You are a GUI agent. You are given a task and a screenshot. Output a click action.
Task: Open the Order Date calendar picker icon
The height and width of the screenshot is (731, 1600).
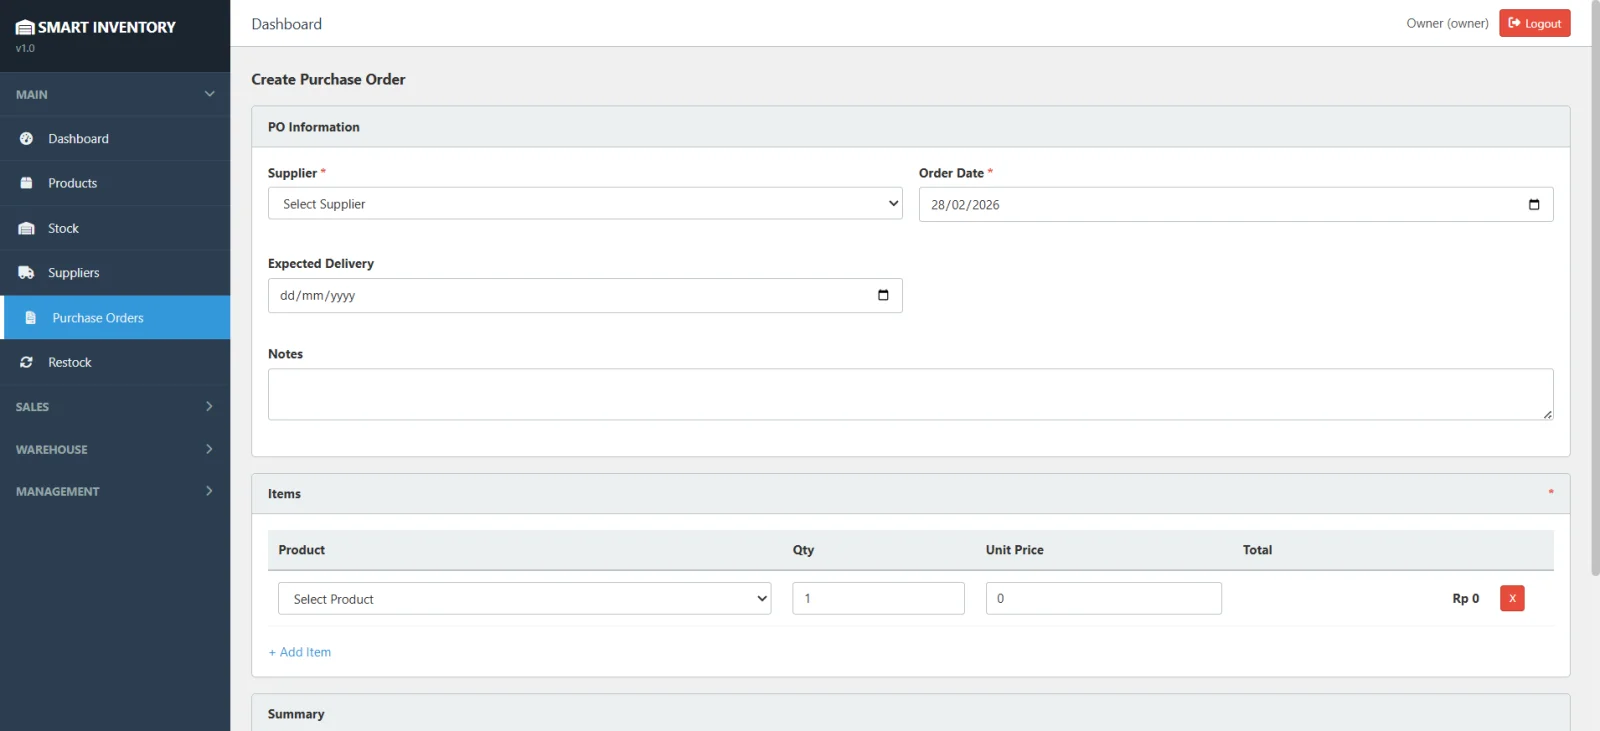click(x=1534, y=205)
